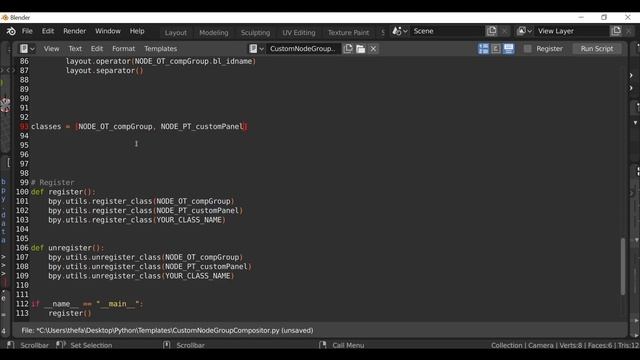Click the scene statistics in status bar
Screen dimensions: 640x360
[564, 345]
